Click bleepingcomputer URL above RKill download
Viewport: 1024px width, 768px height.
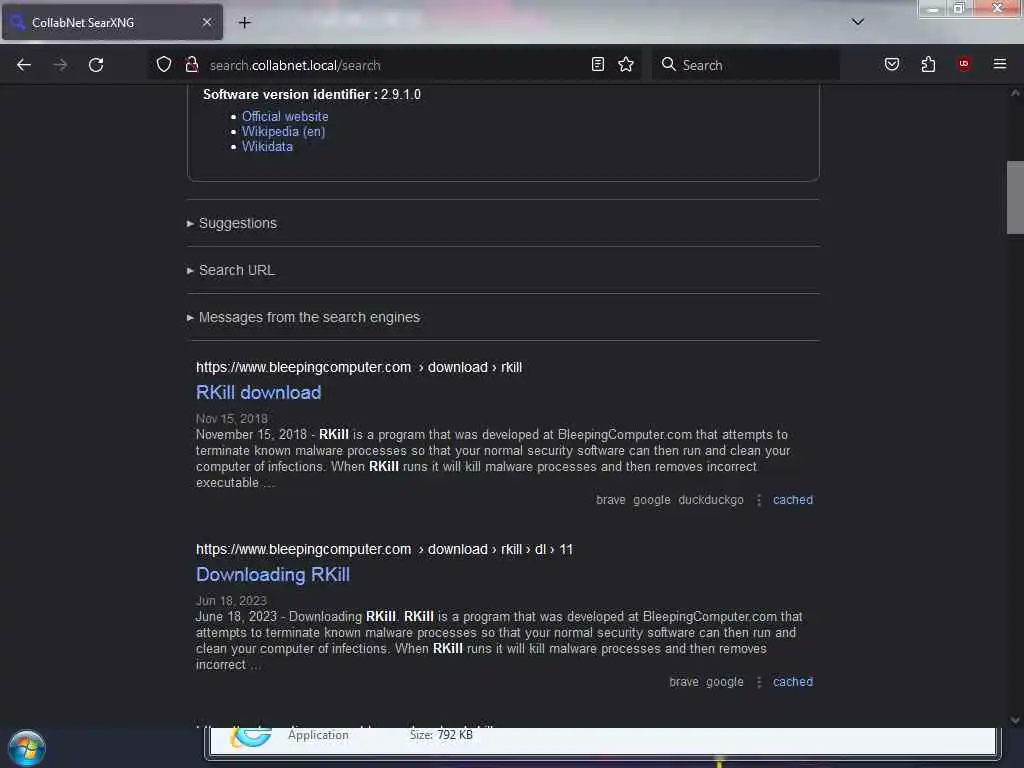tap(359, 368)
